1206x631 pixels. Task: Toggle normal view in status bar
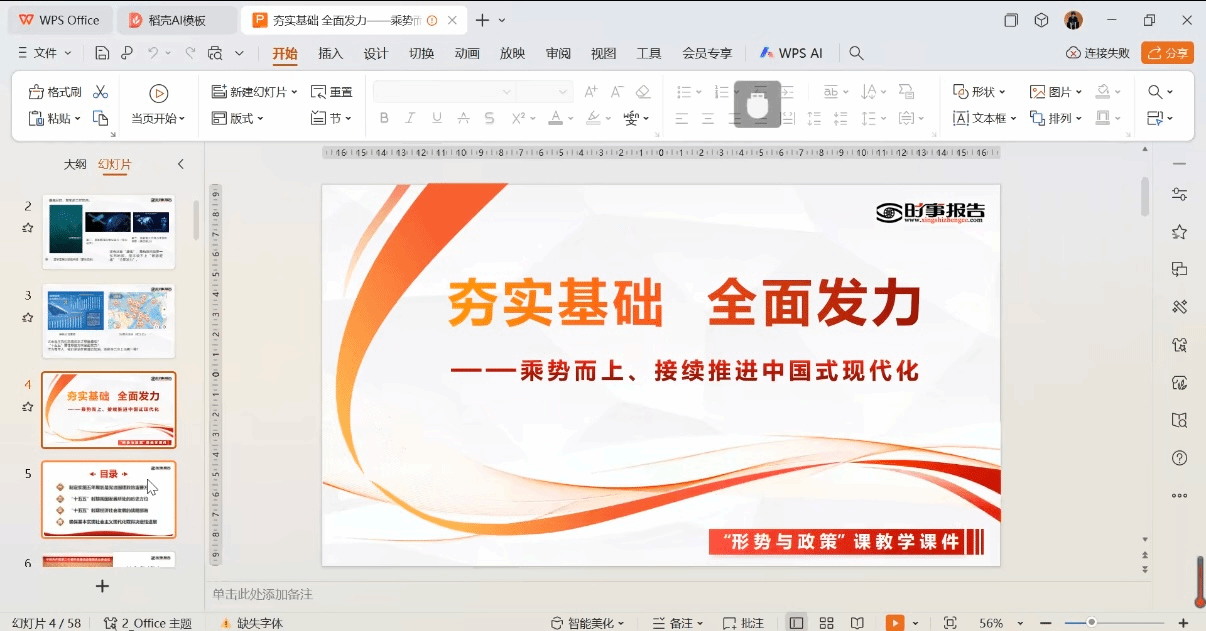[x=796, y=623]
